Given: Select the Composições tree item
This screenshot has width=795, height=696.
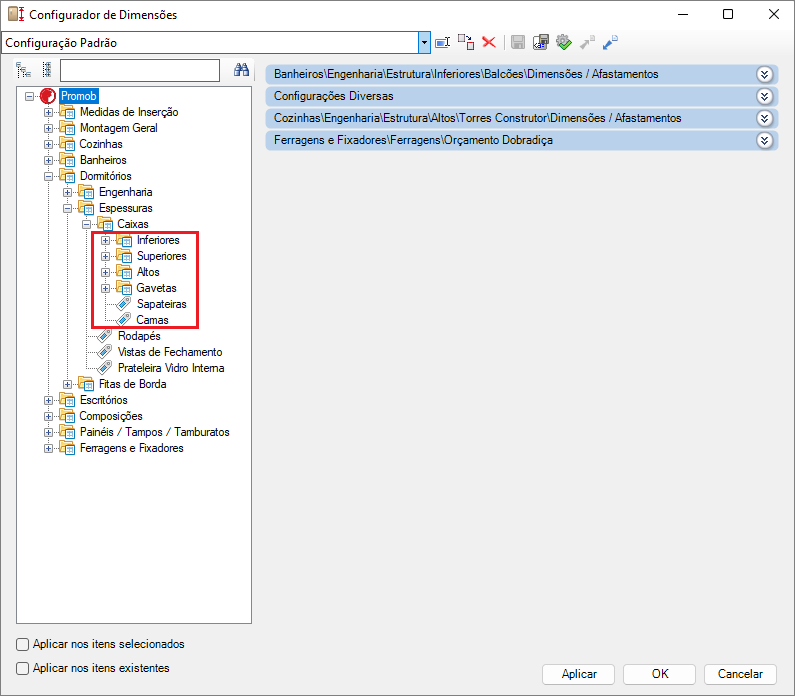Looking at the screenshot, I should point(111,416).
